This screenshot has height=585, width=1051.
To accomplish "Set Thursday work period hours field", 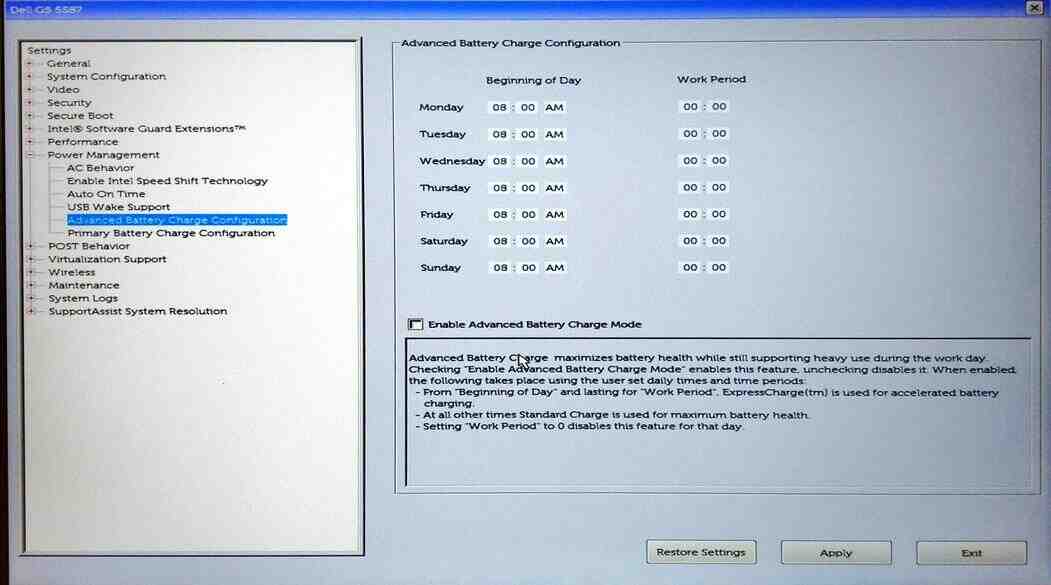I will pyautogui.click(x=690, y=187).
